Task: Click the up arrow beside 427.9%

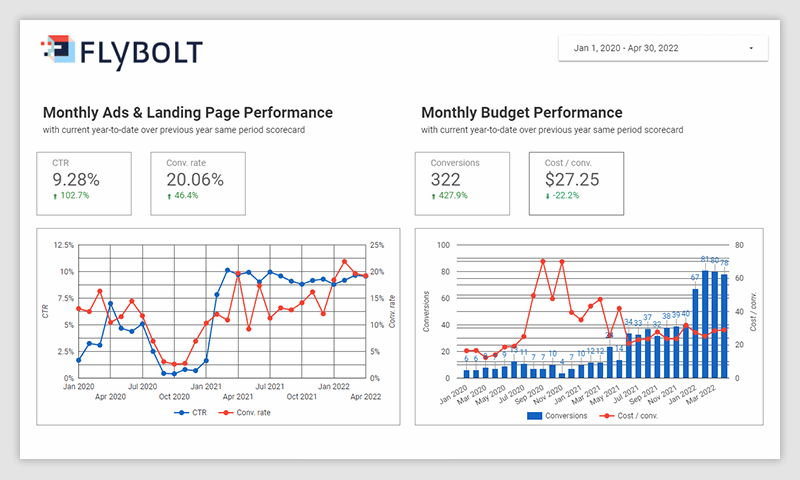Action: (433, 196)
